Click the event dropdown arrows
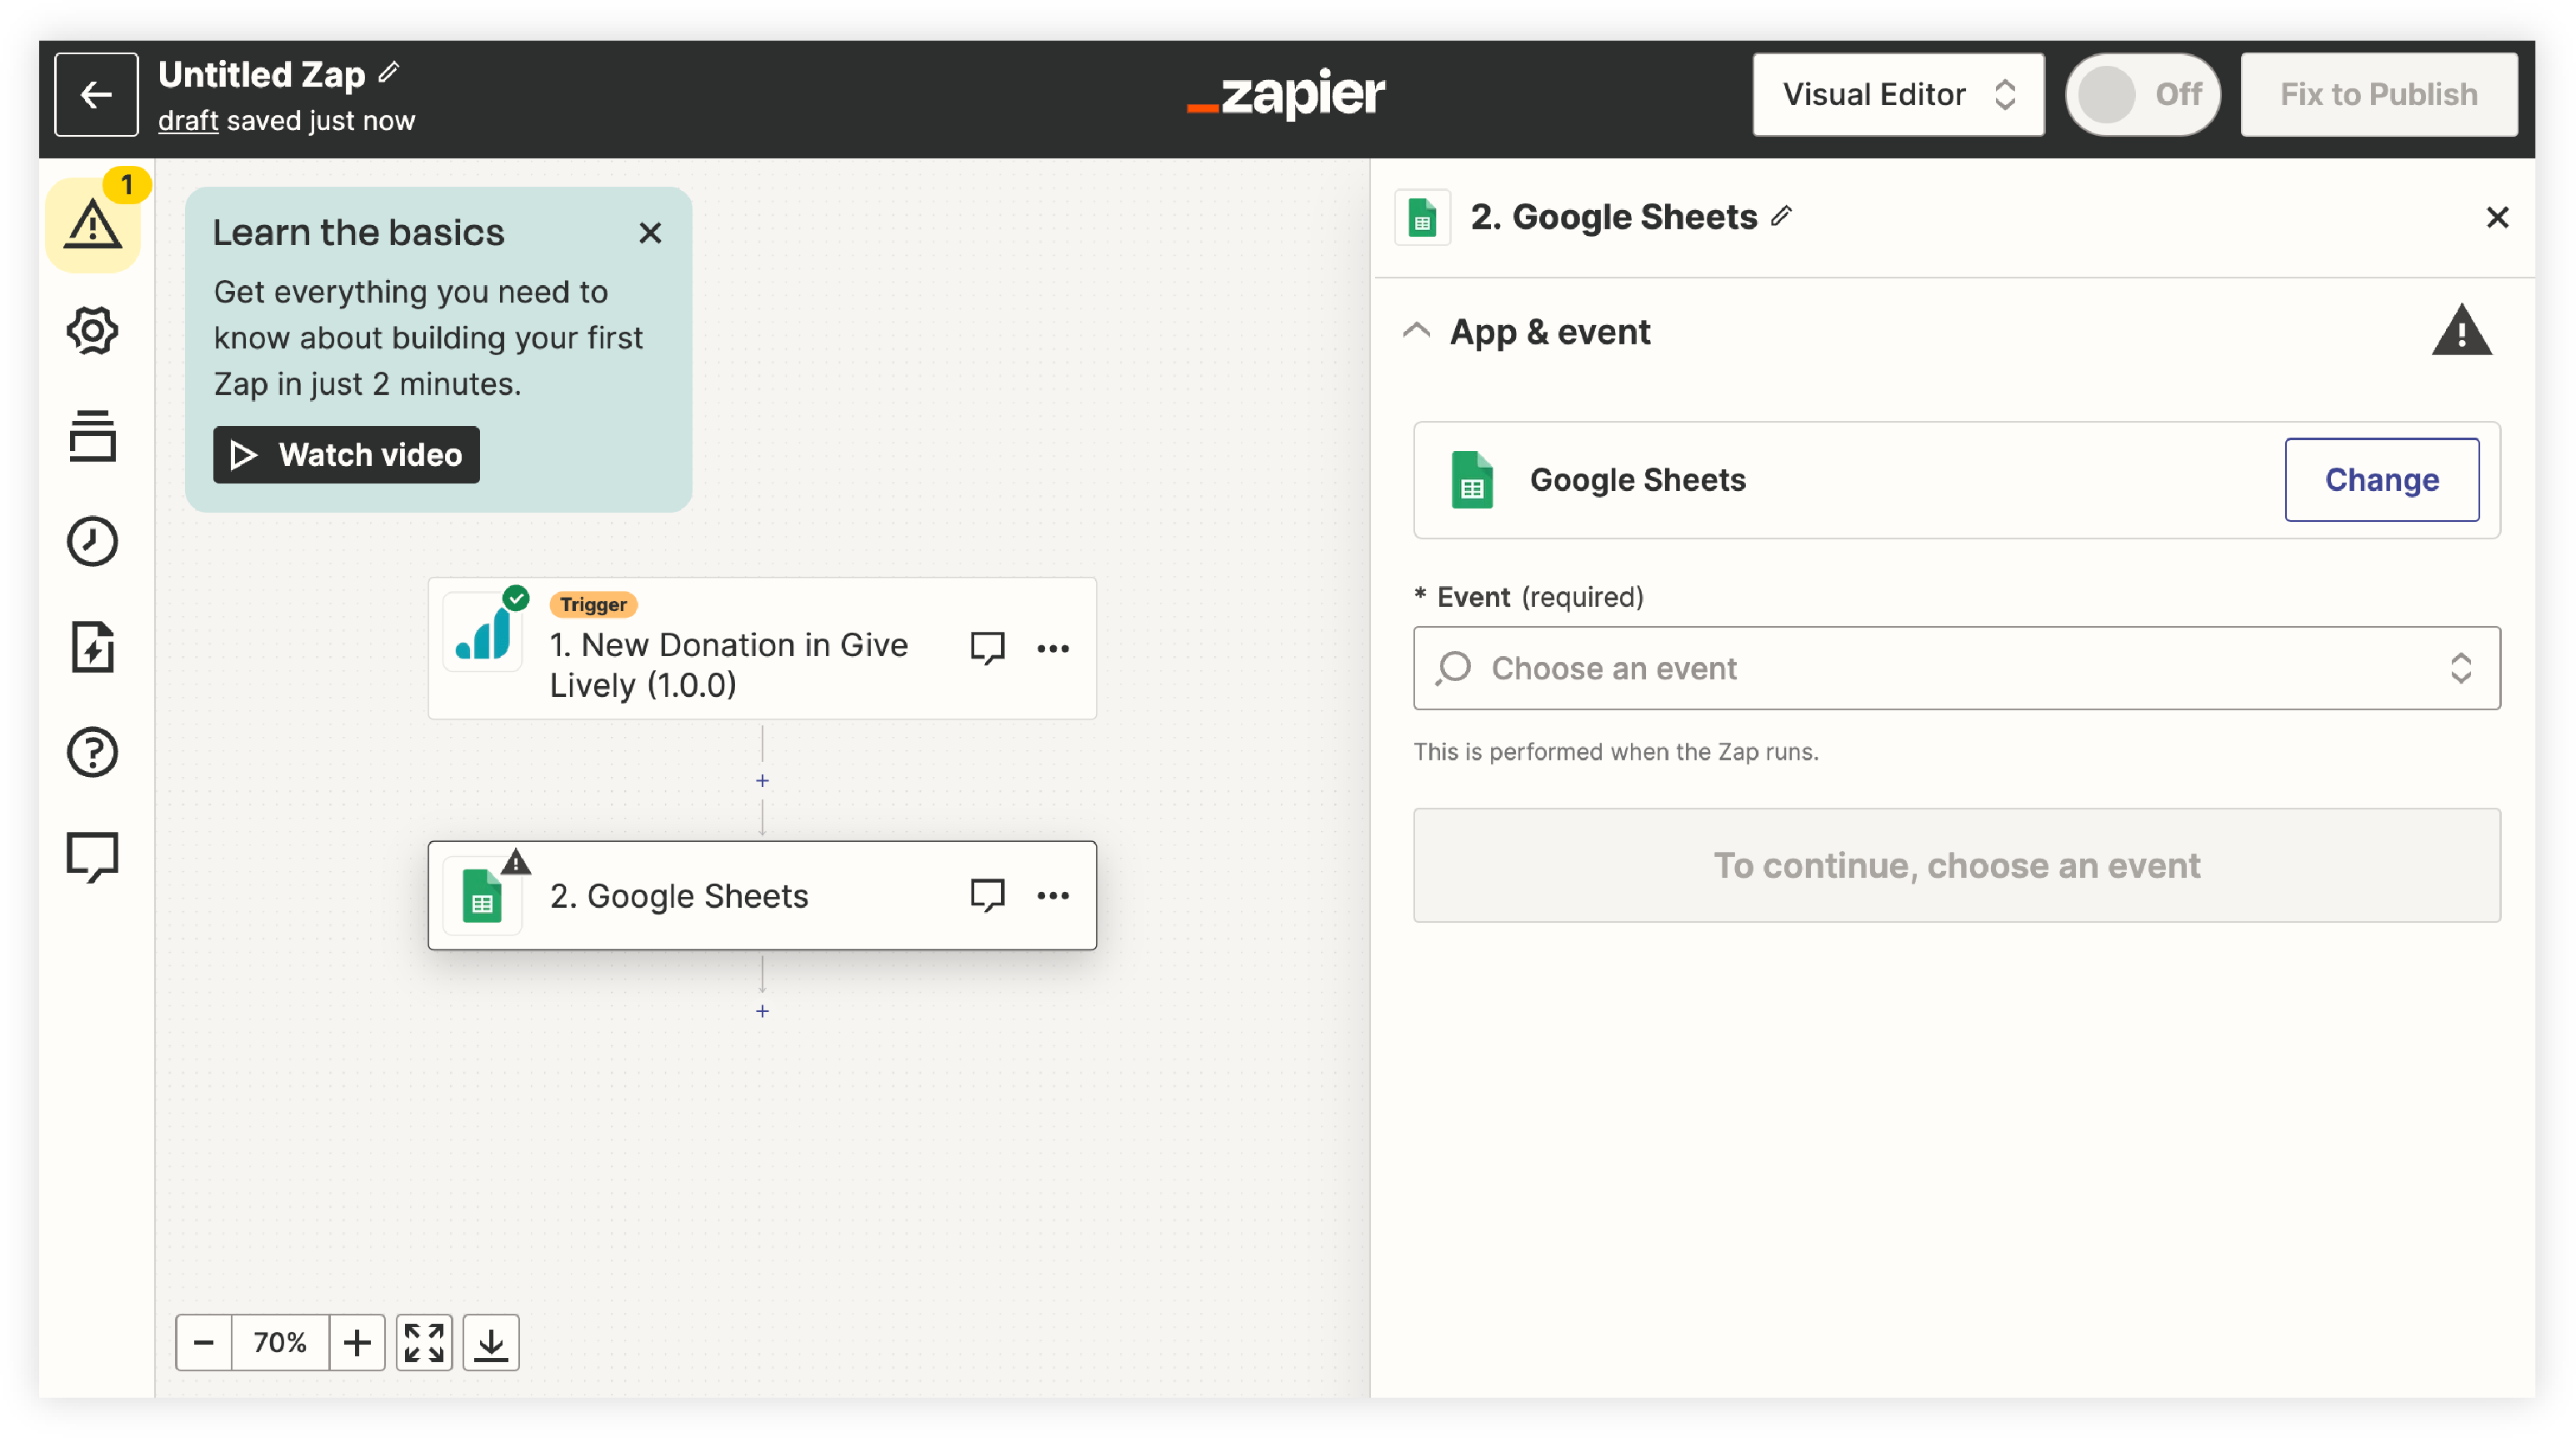Image resolution: width=2576 pixels, height=1438 pixels. tap(2460, 668)
